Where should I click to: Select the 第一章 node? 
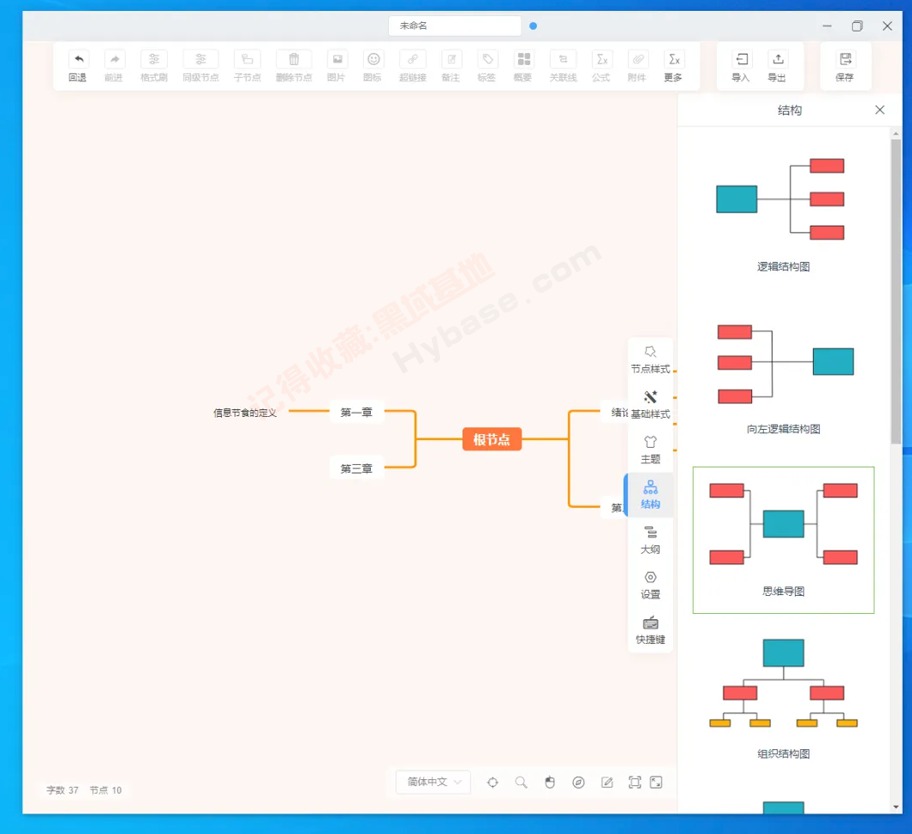(x=357, y=412)
